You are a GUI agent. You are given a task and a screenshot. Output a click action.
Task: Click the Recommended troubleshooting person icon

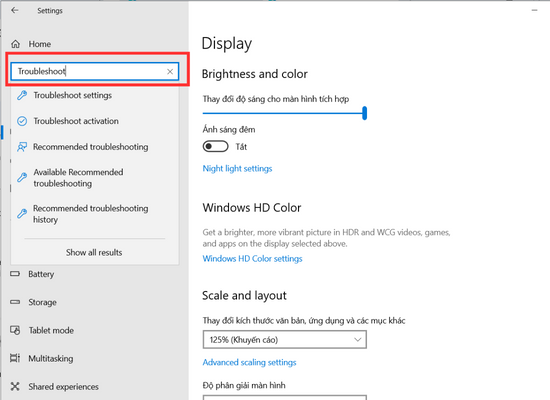point(22,147)
